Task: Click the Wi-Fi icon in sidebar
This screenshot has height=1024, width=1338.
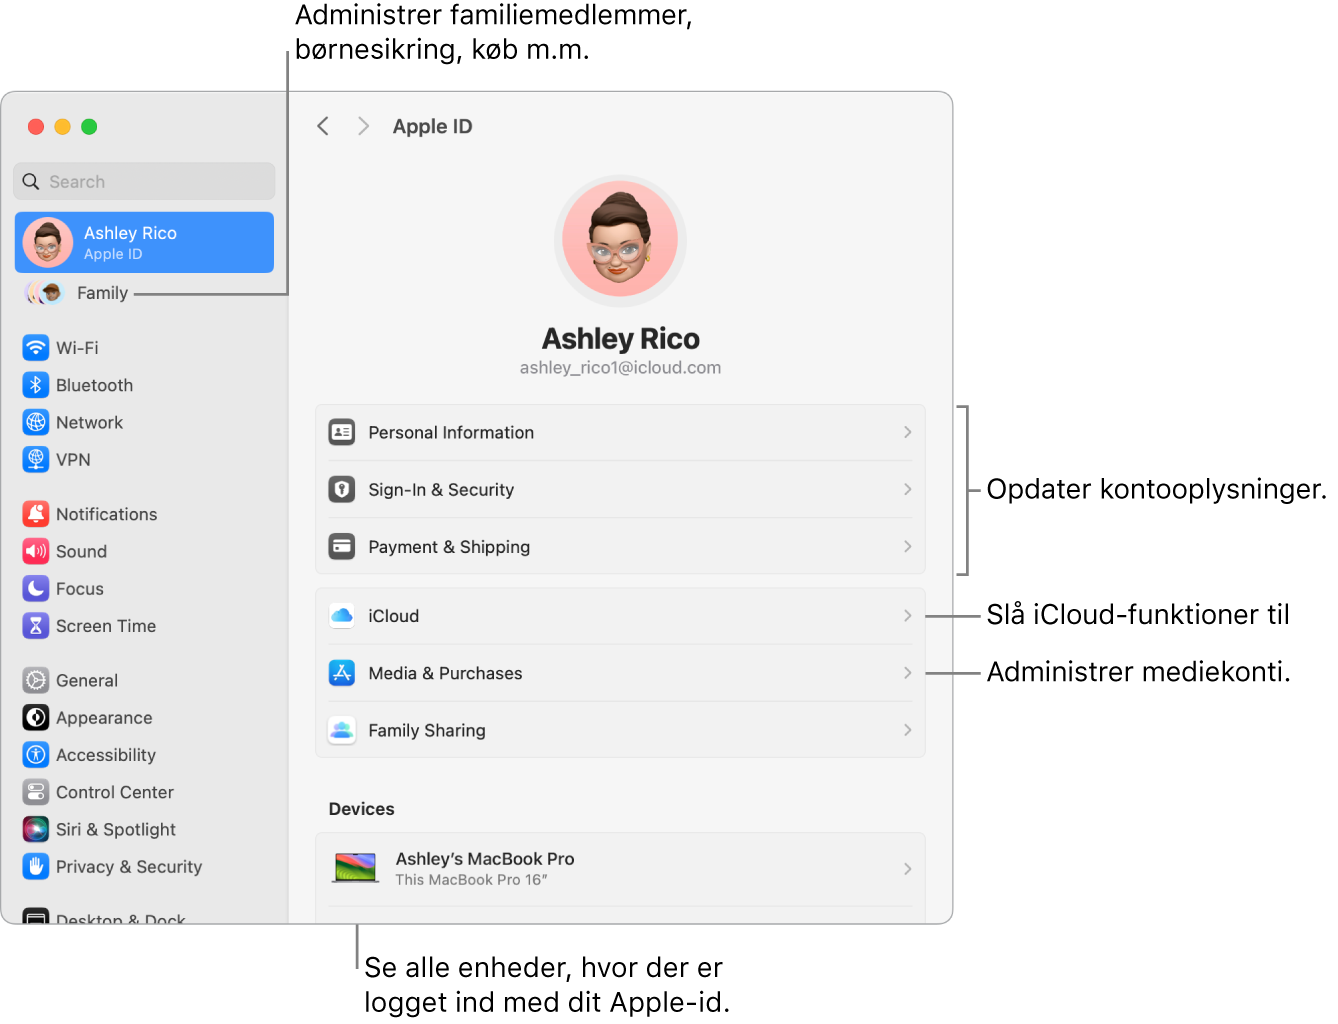Action: (36, 348)
